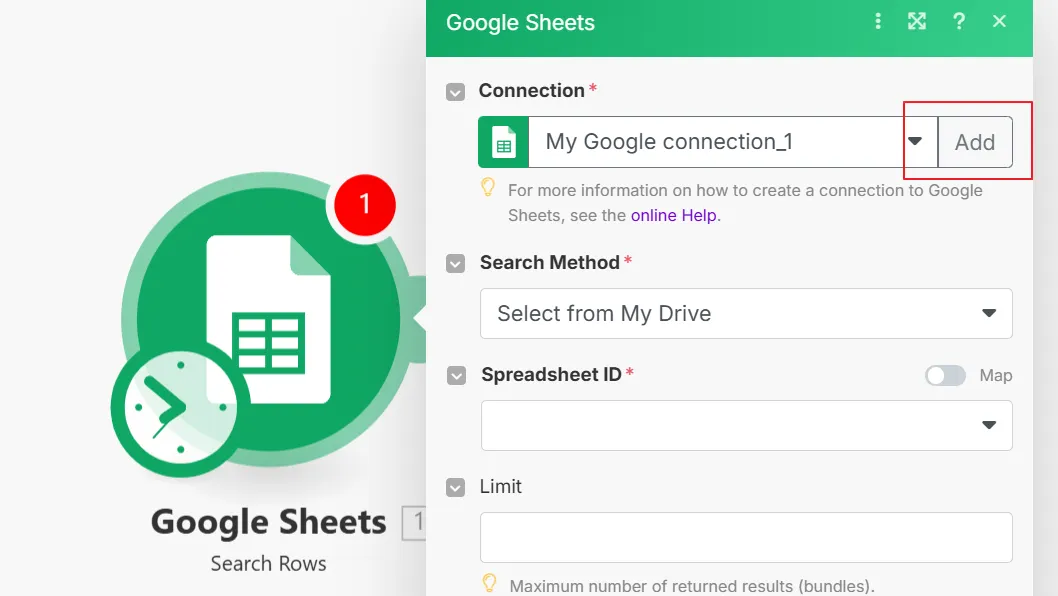Collapse the Limit field chevron
This screenshot has width=1058, height=596.
click(455, 487)
